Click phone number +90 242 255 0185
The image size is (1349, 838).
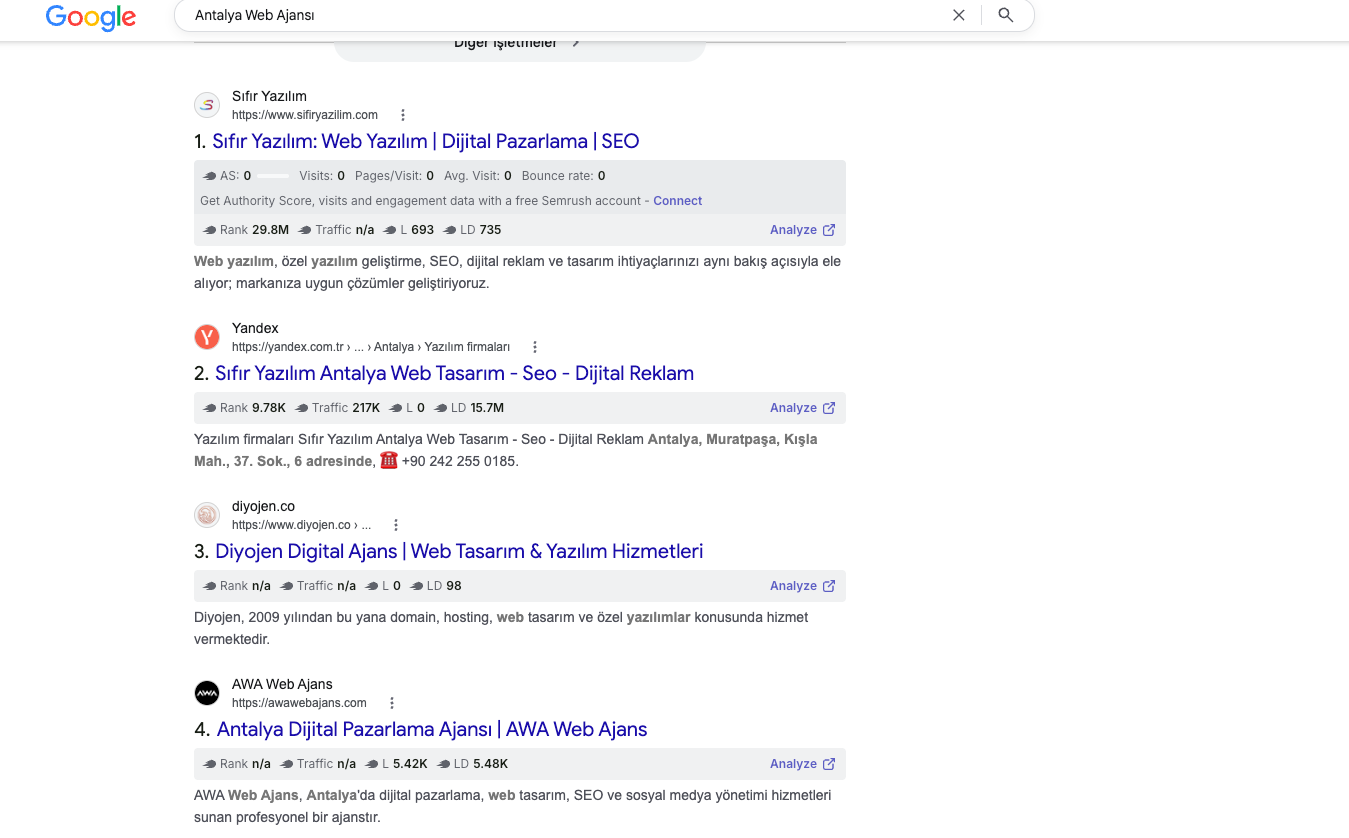click(460, 462)
